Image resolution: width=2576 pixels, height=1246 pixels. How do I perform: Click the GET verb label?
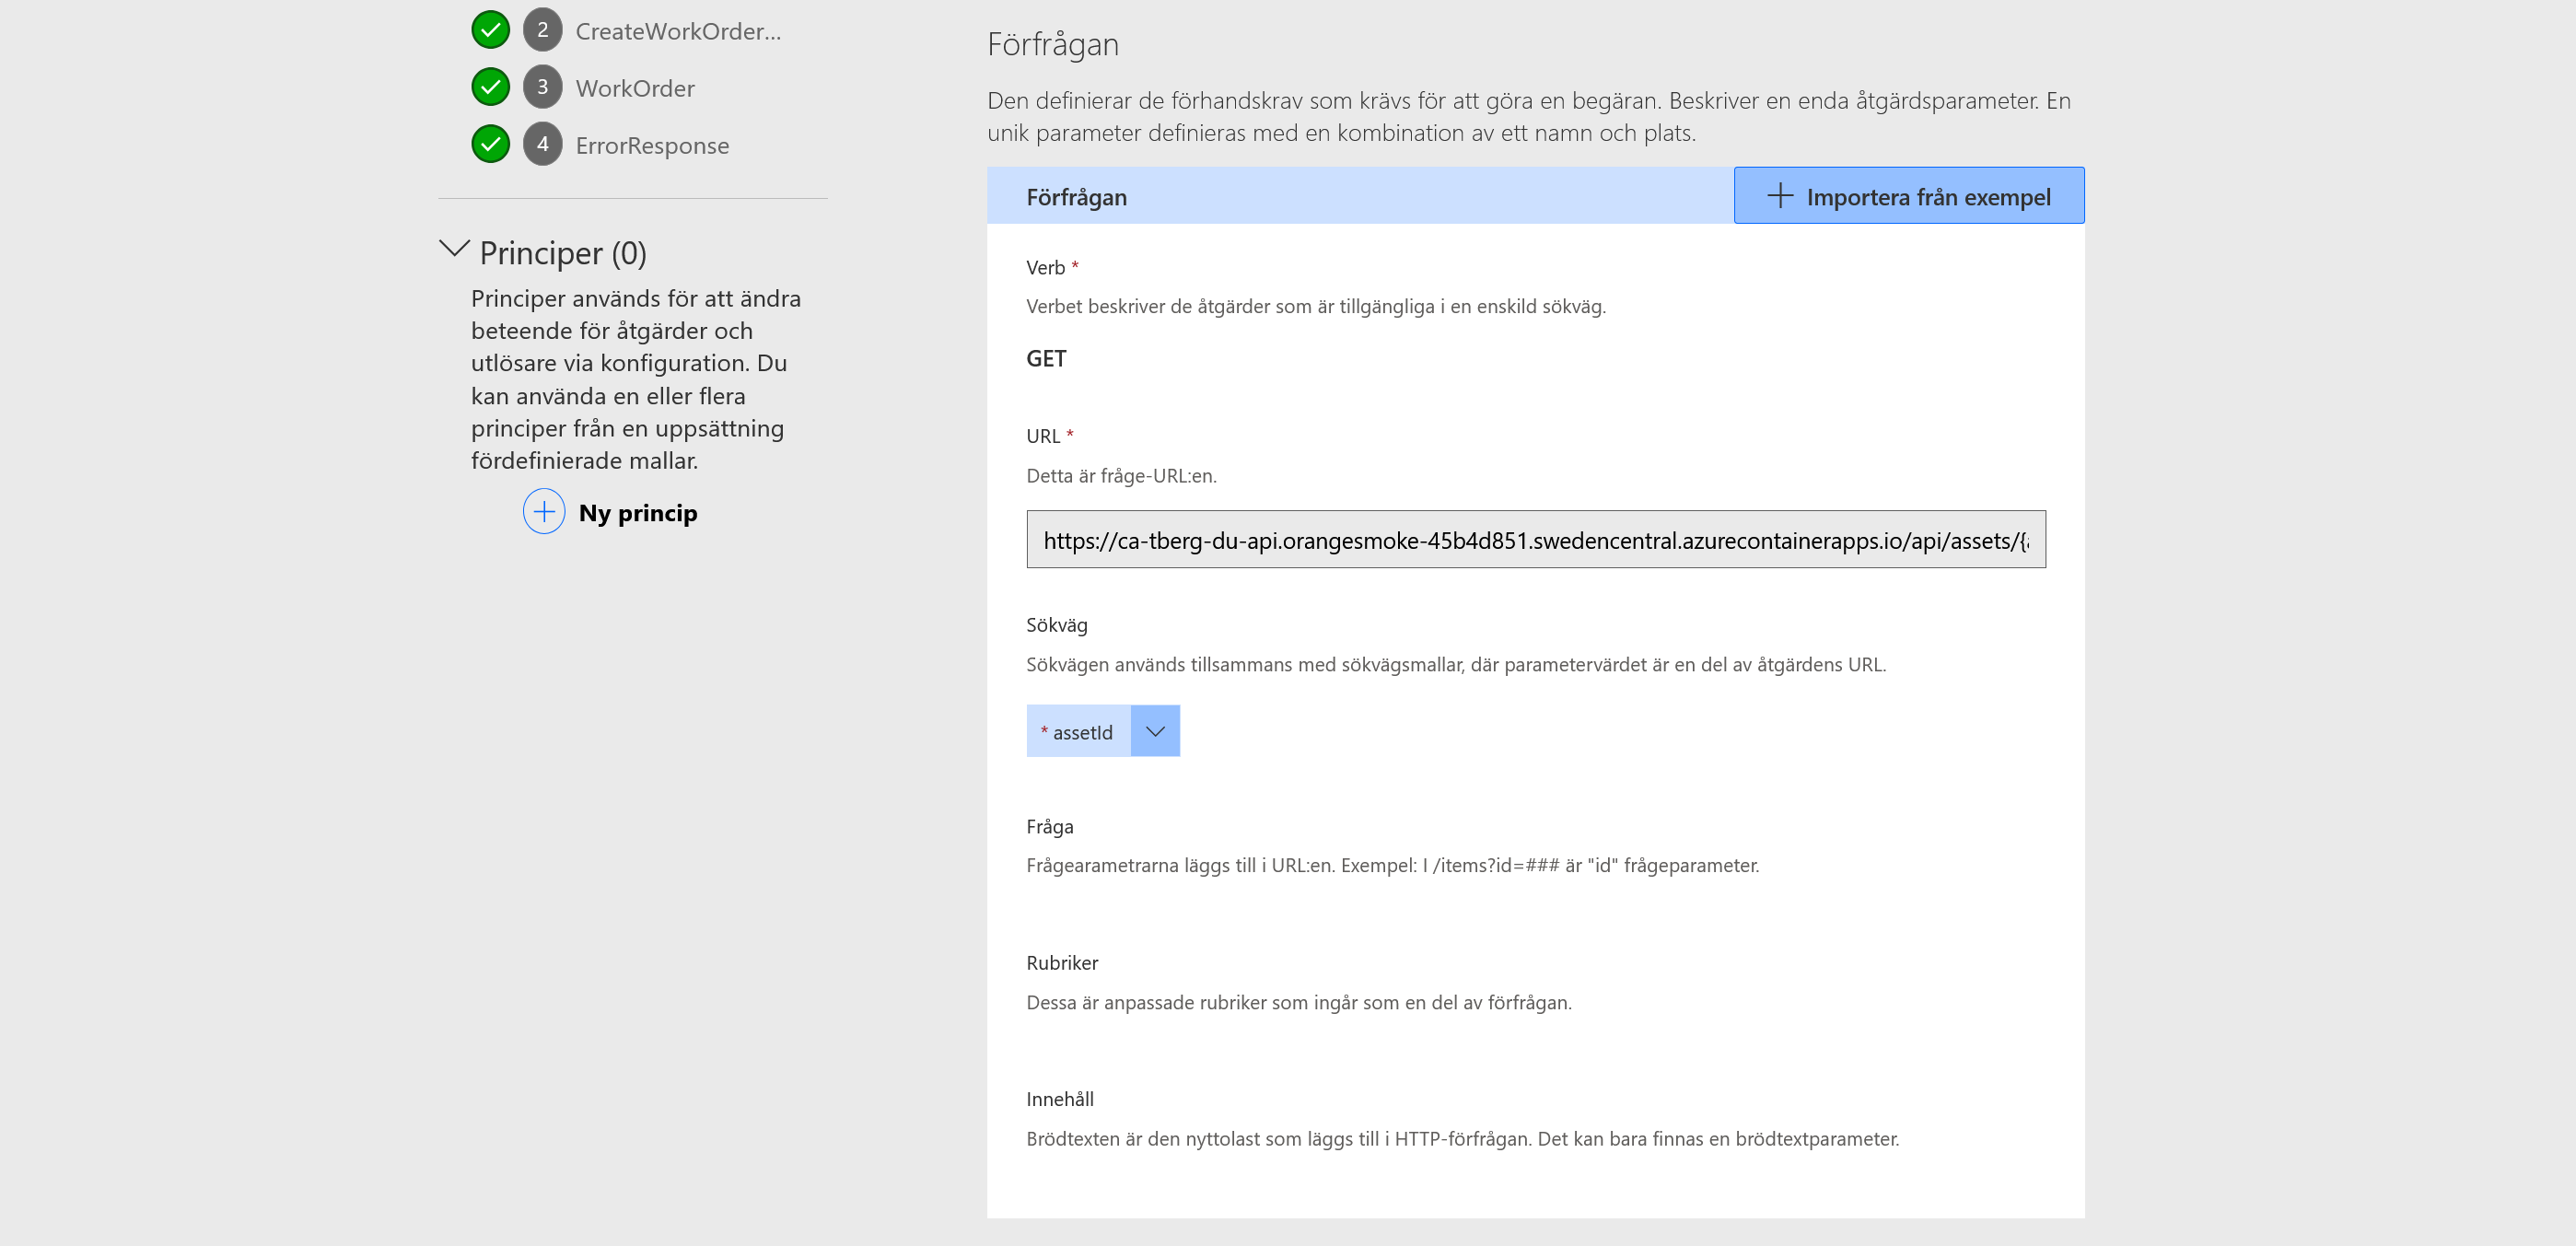click(x=1046, y=359)
